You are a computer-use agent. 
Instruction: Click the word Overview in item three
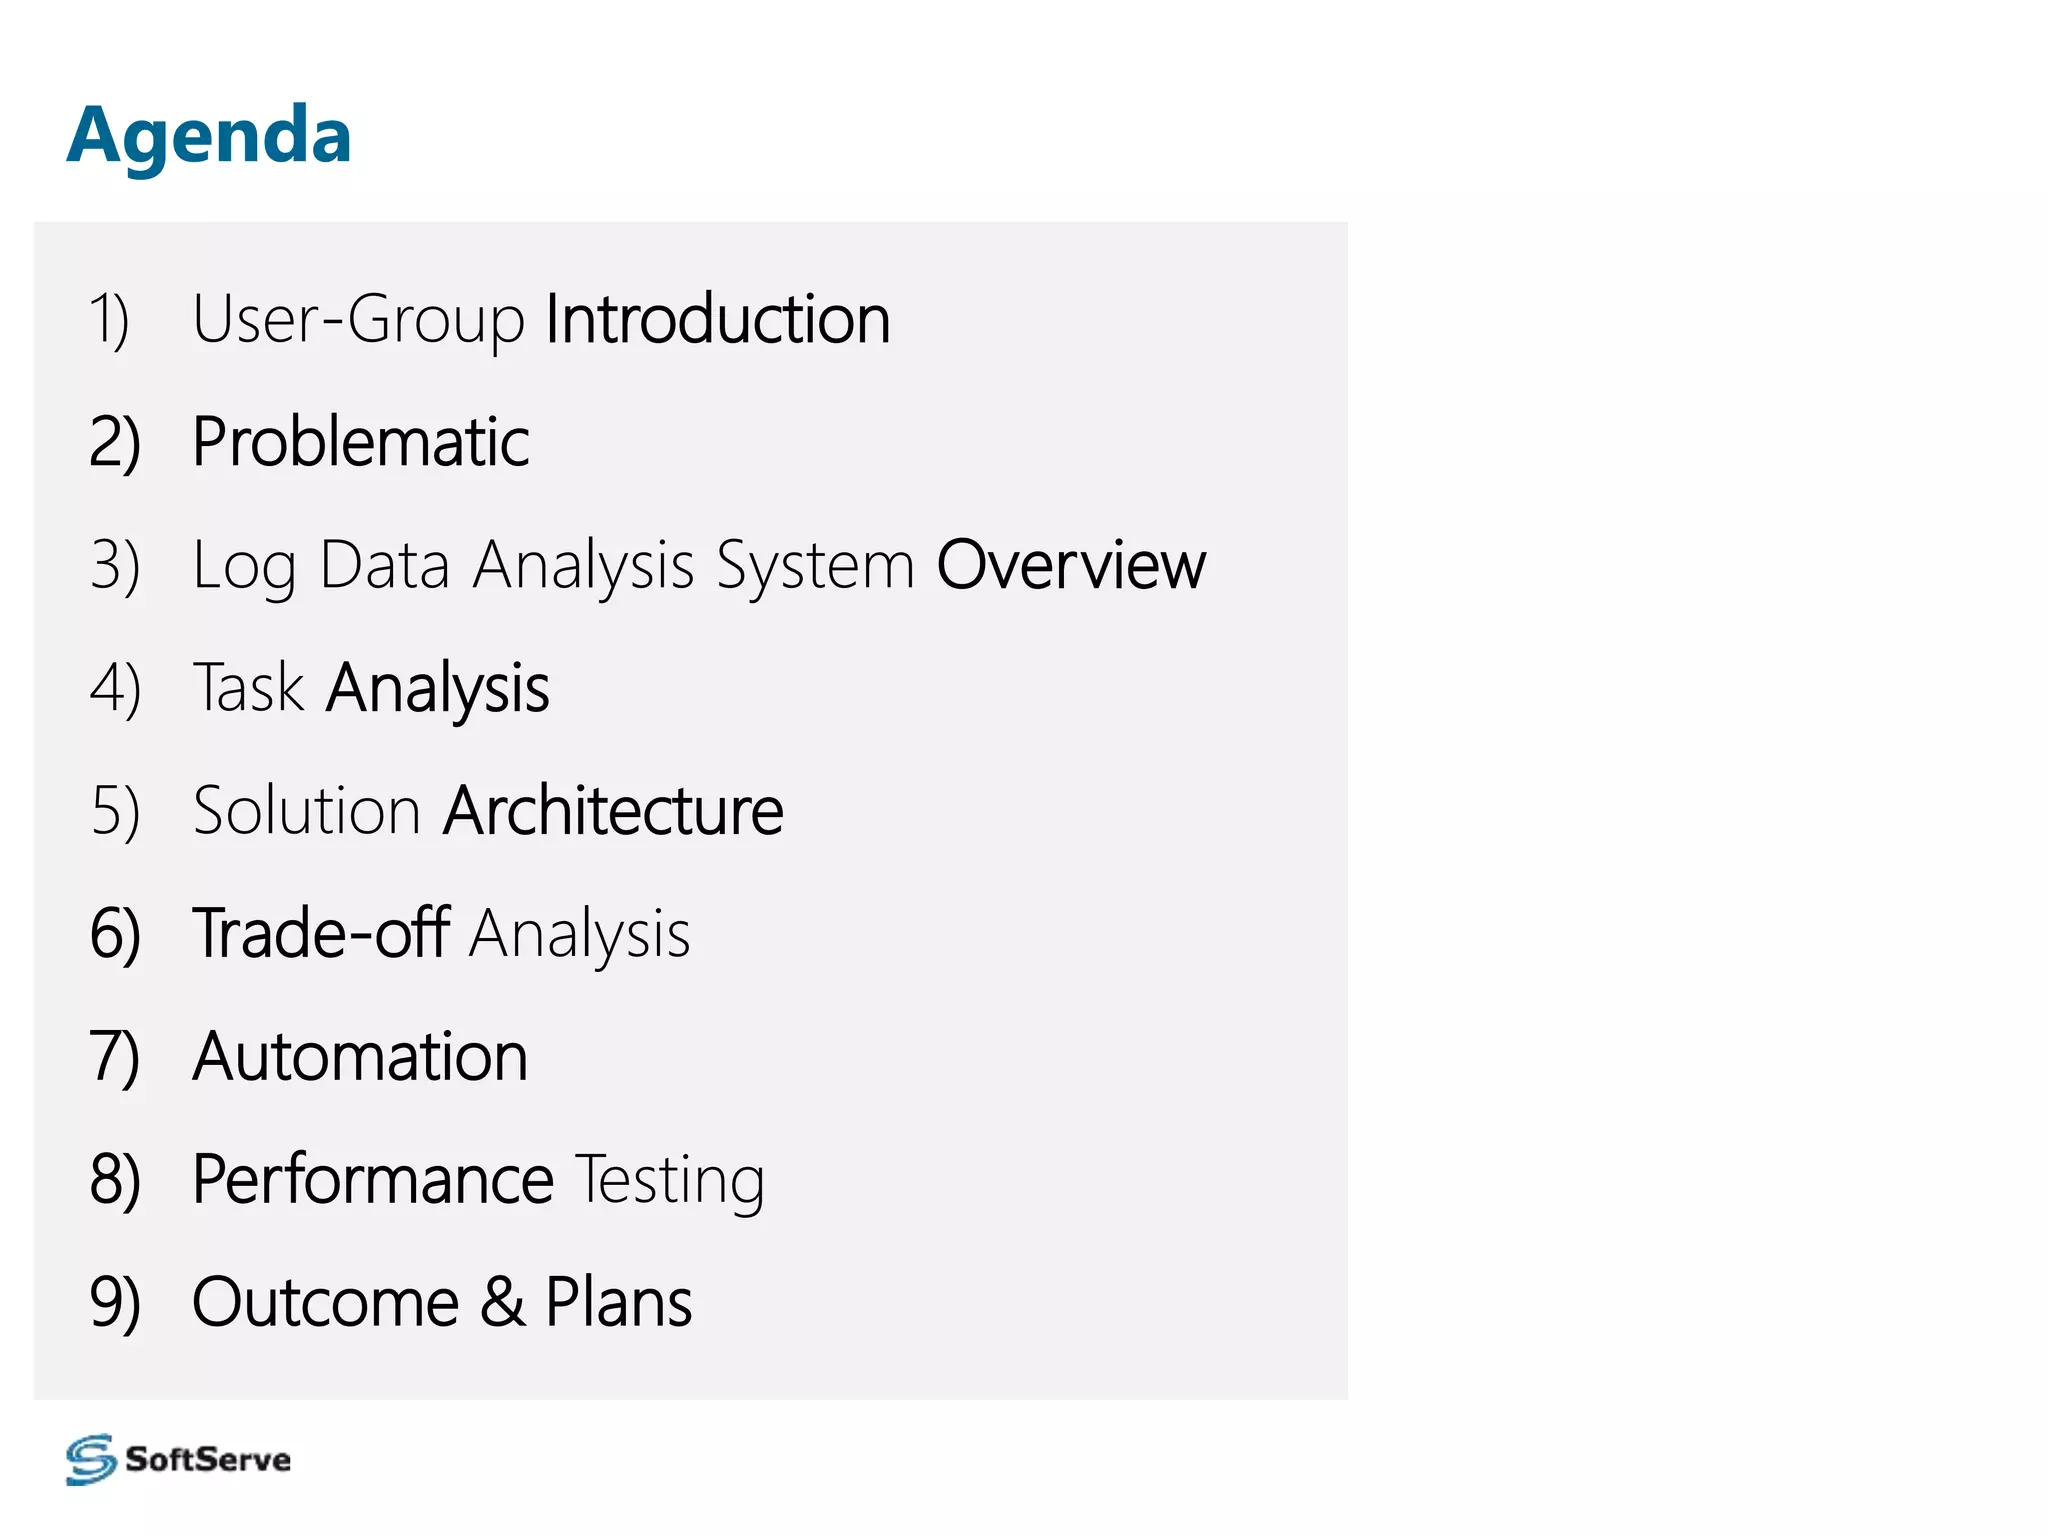point(1071,566)
